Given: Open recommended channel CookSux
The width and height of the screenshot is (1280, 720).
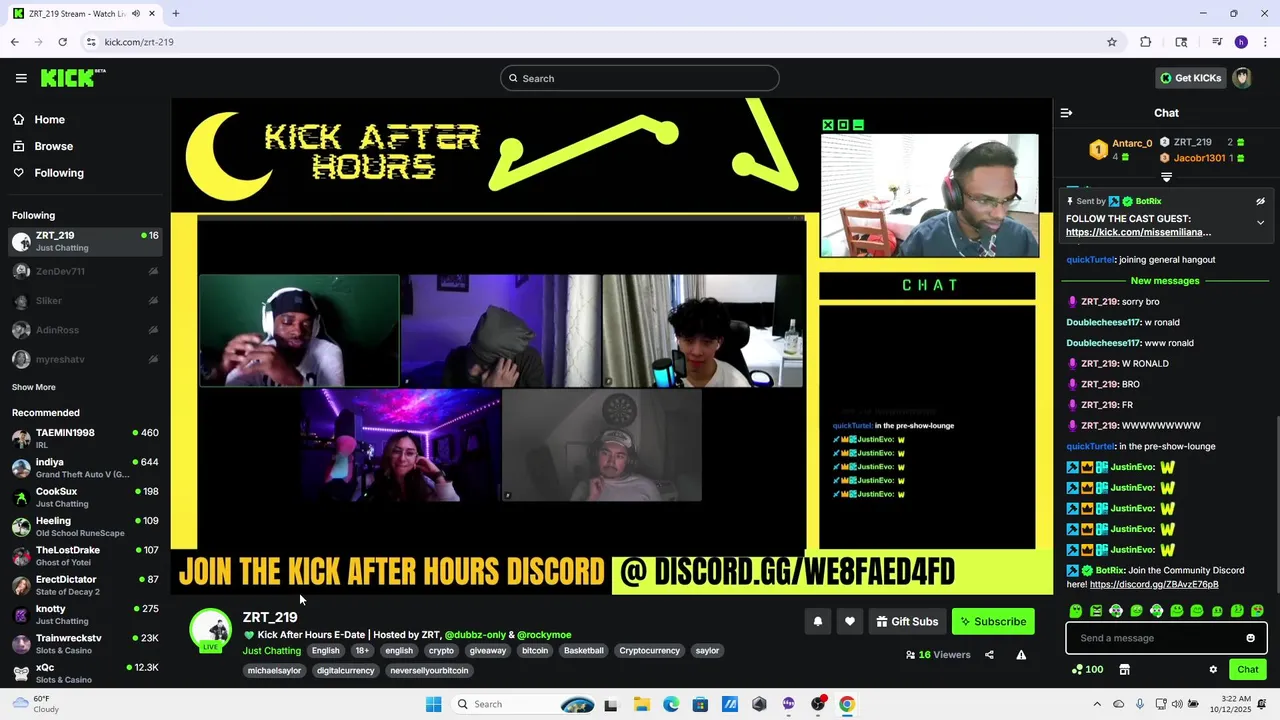Looking at the screenshot, I should click(x=85, y=497).
